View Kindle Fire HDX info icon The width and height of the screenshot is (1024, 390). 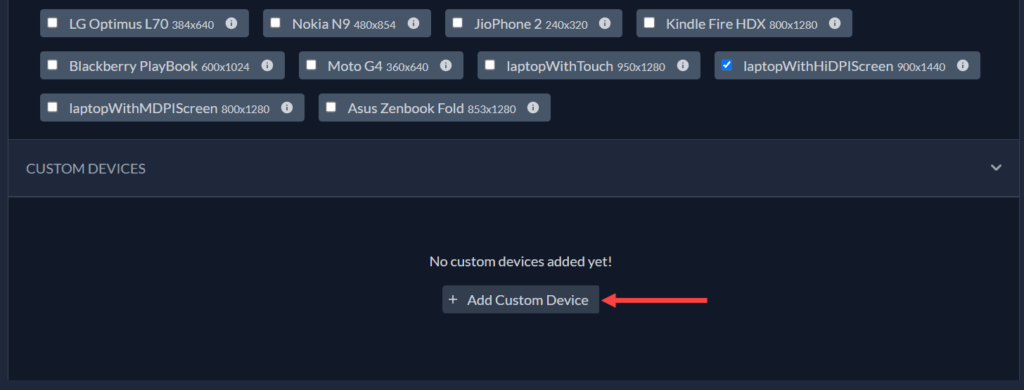(x=835, y=23)
